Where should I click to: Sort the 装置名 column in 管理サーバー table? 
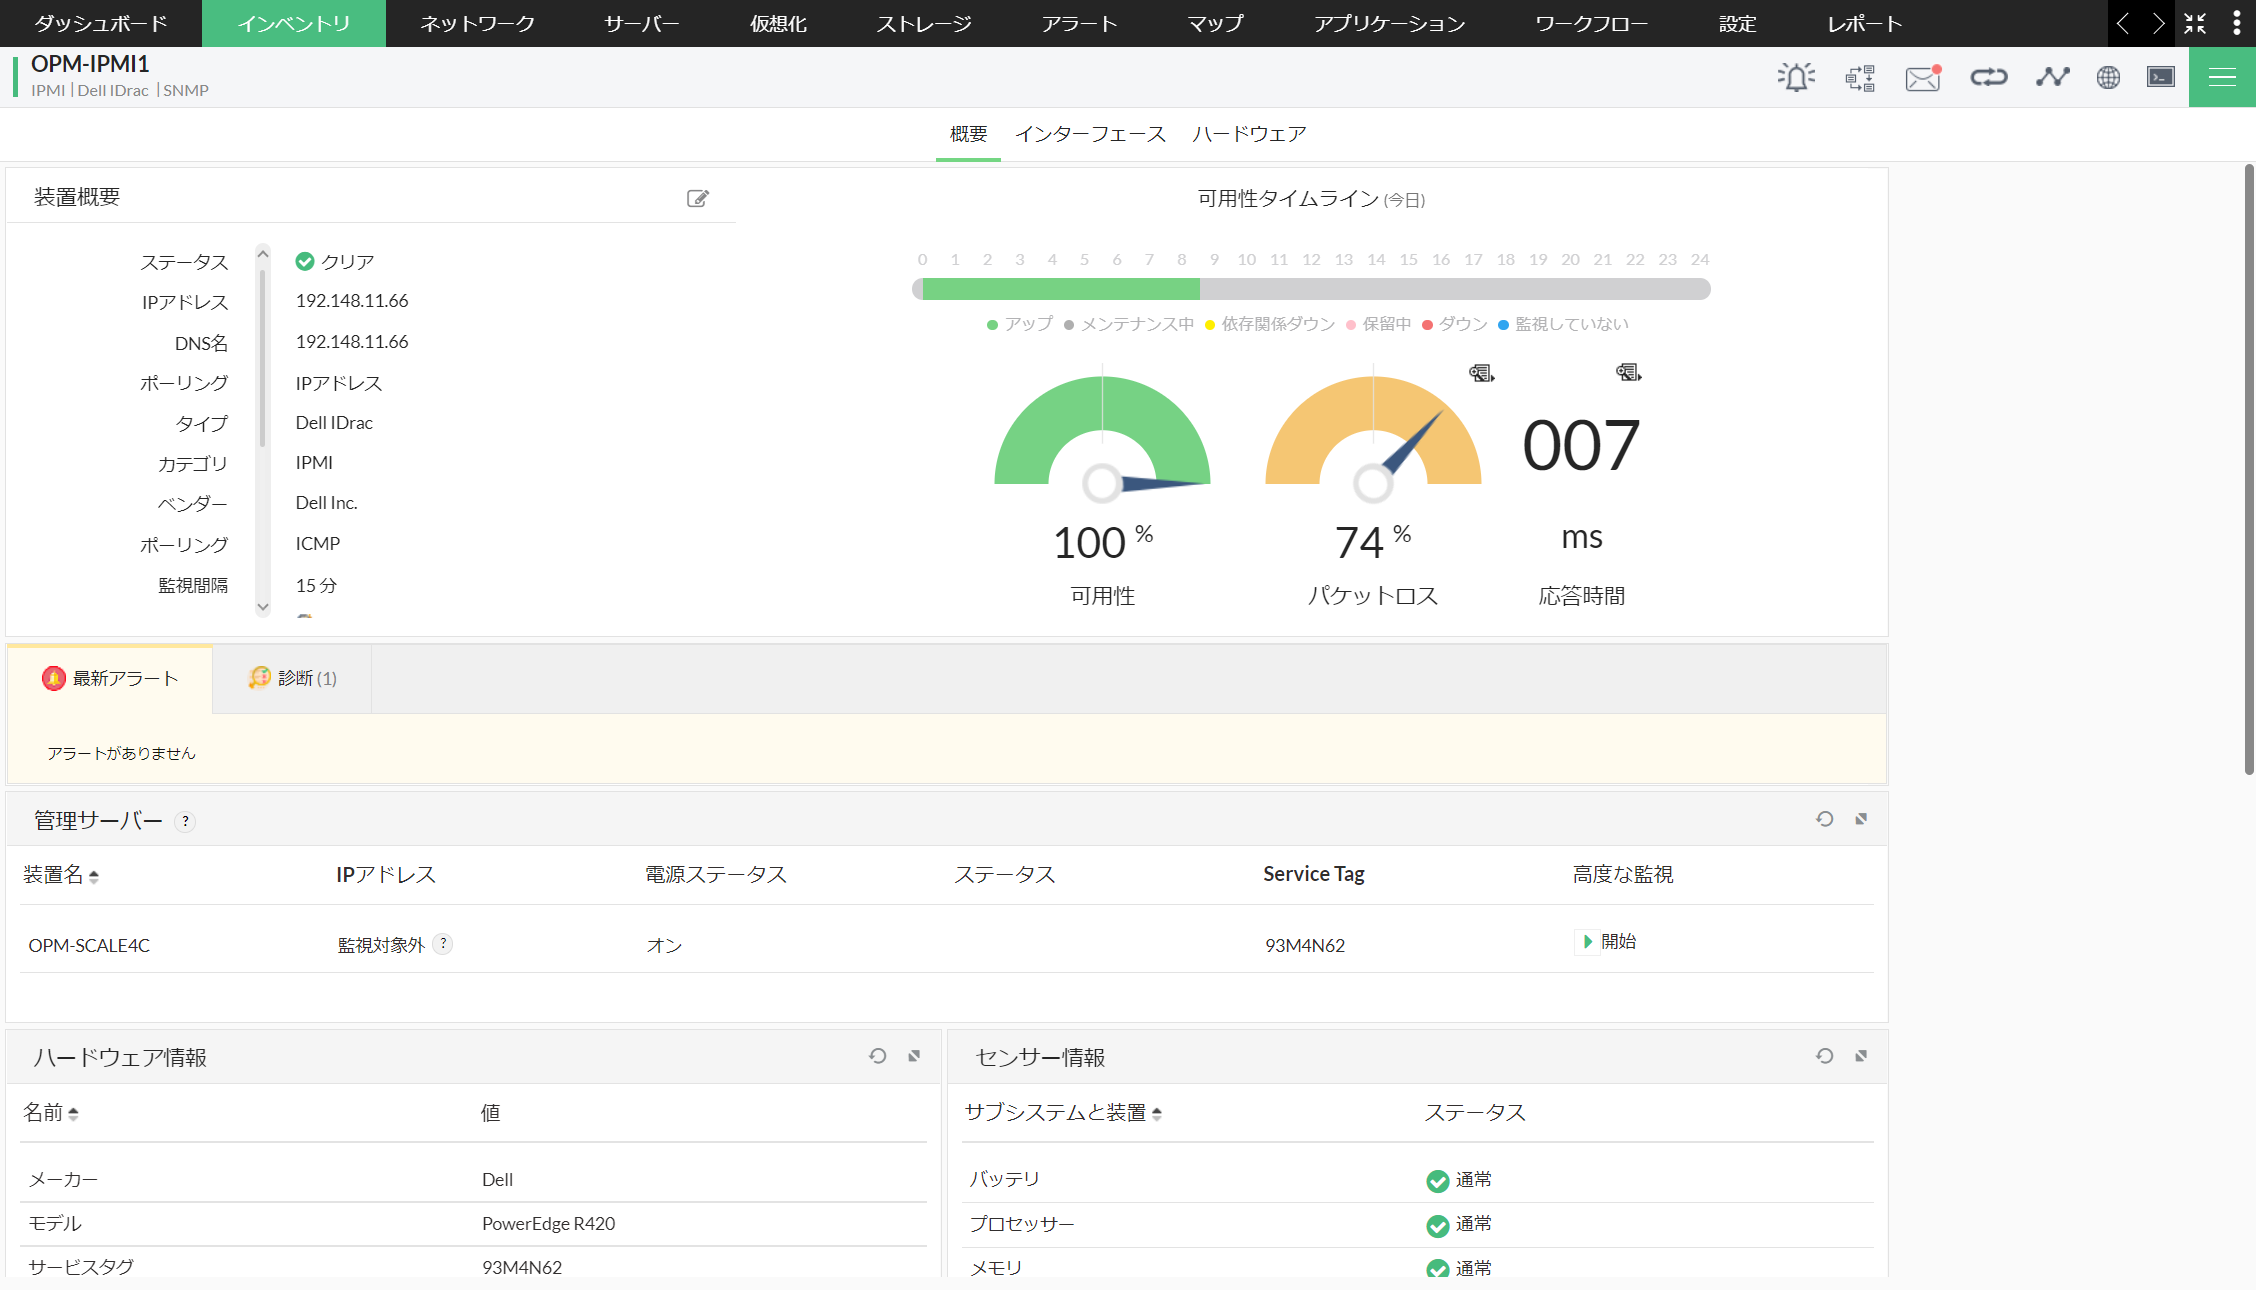[x=95, y=876]
